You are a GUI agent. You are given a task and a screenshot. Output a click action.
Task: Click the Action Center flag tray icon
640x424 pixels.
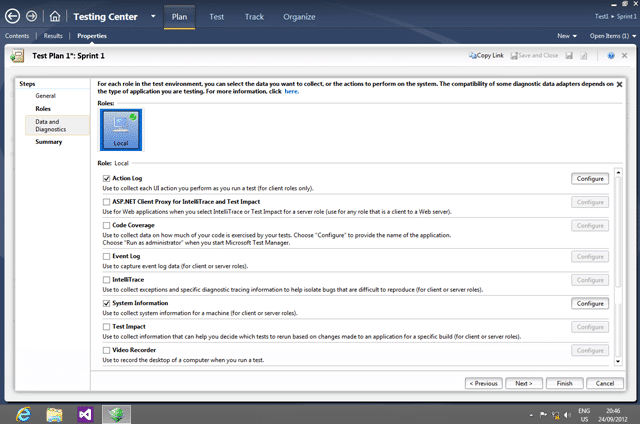tap(543, 415)
